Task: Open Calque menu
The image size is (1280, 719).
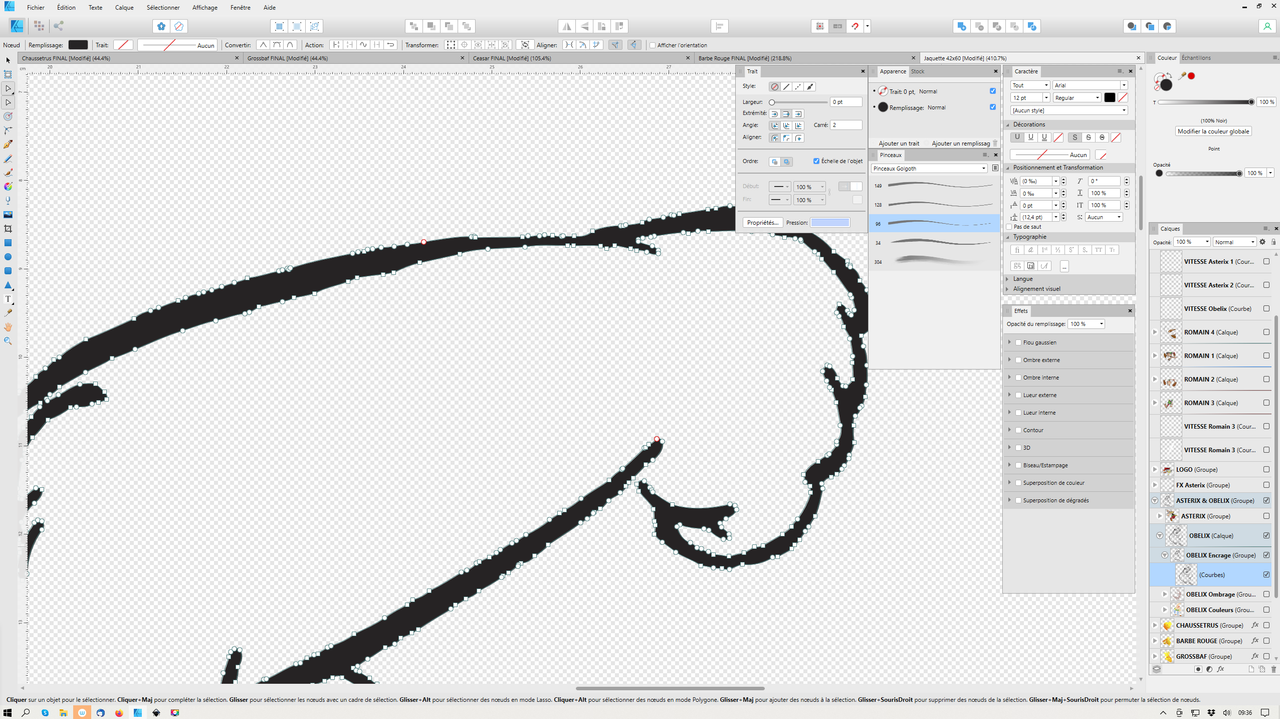Action: tap(124, 7)
